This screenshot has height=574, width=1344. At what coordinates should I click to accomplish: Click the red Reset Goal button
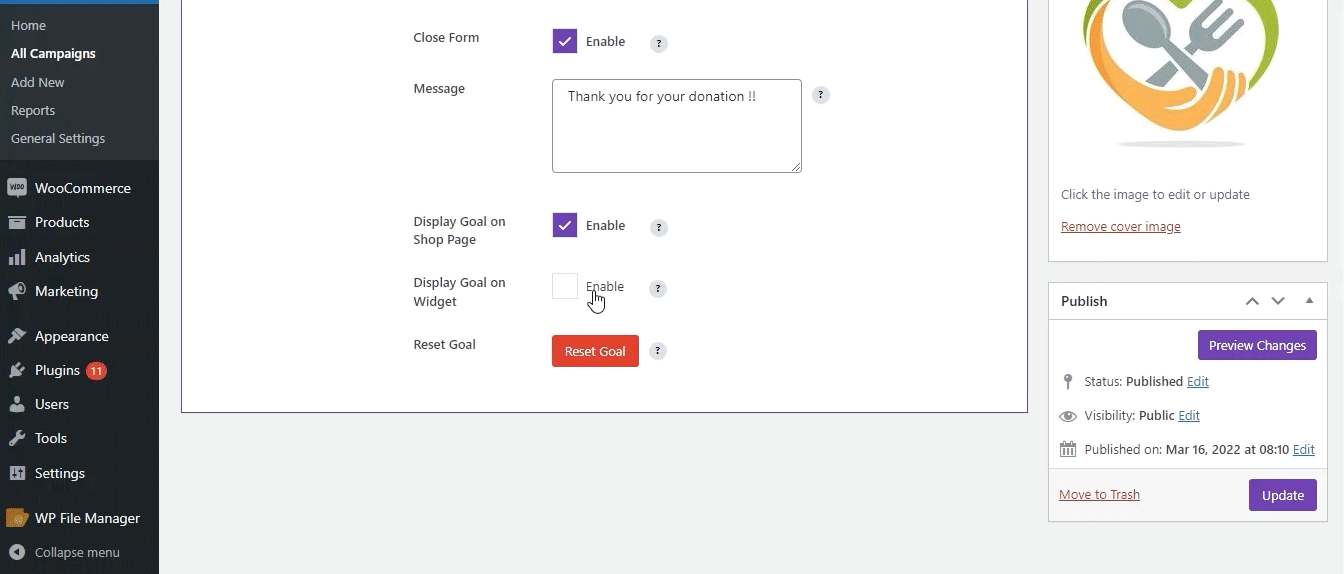pyautogui.click(x=595, y=351)
